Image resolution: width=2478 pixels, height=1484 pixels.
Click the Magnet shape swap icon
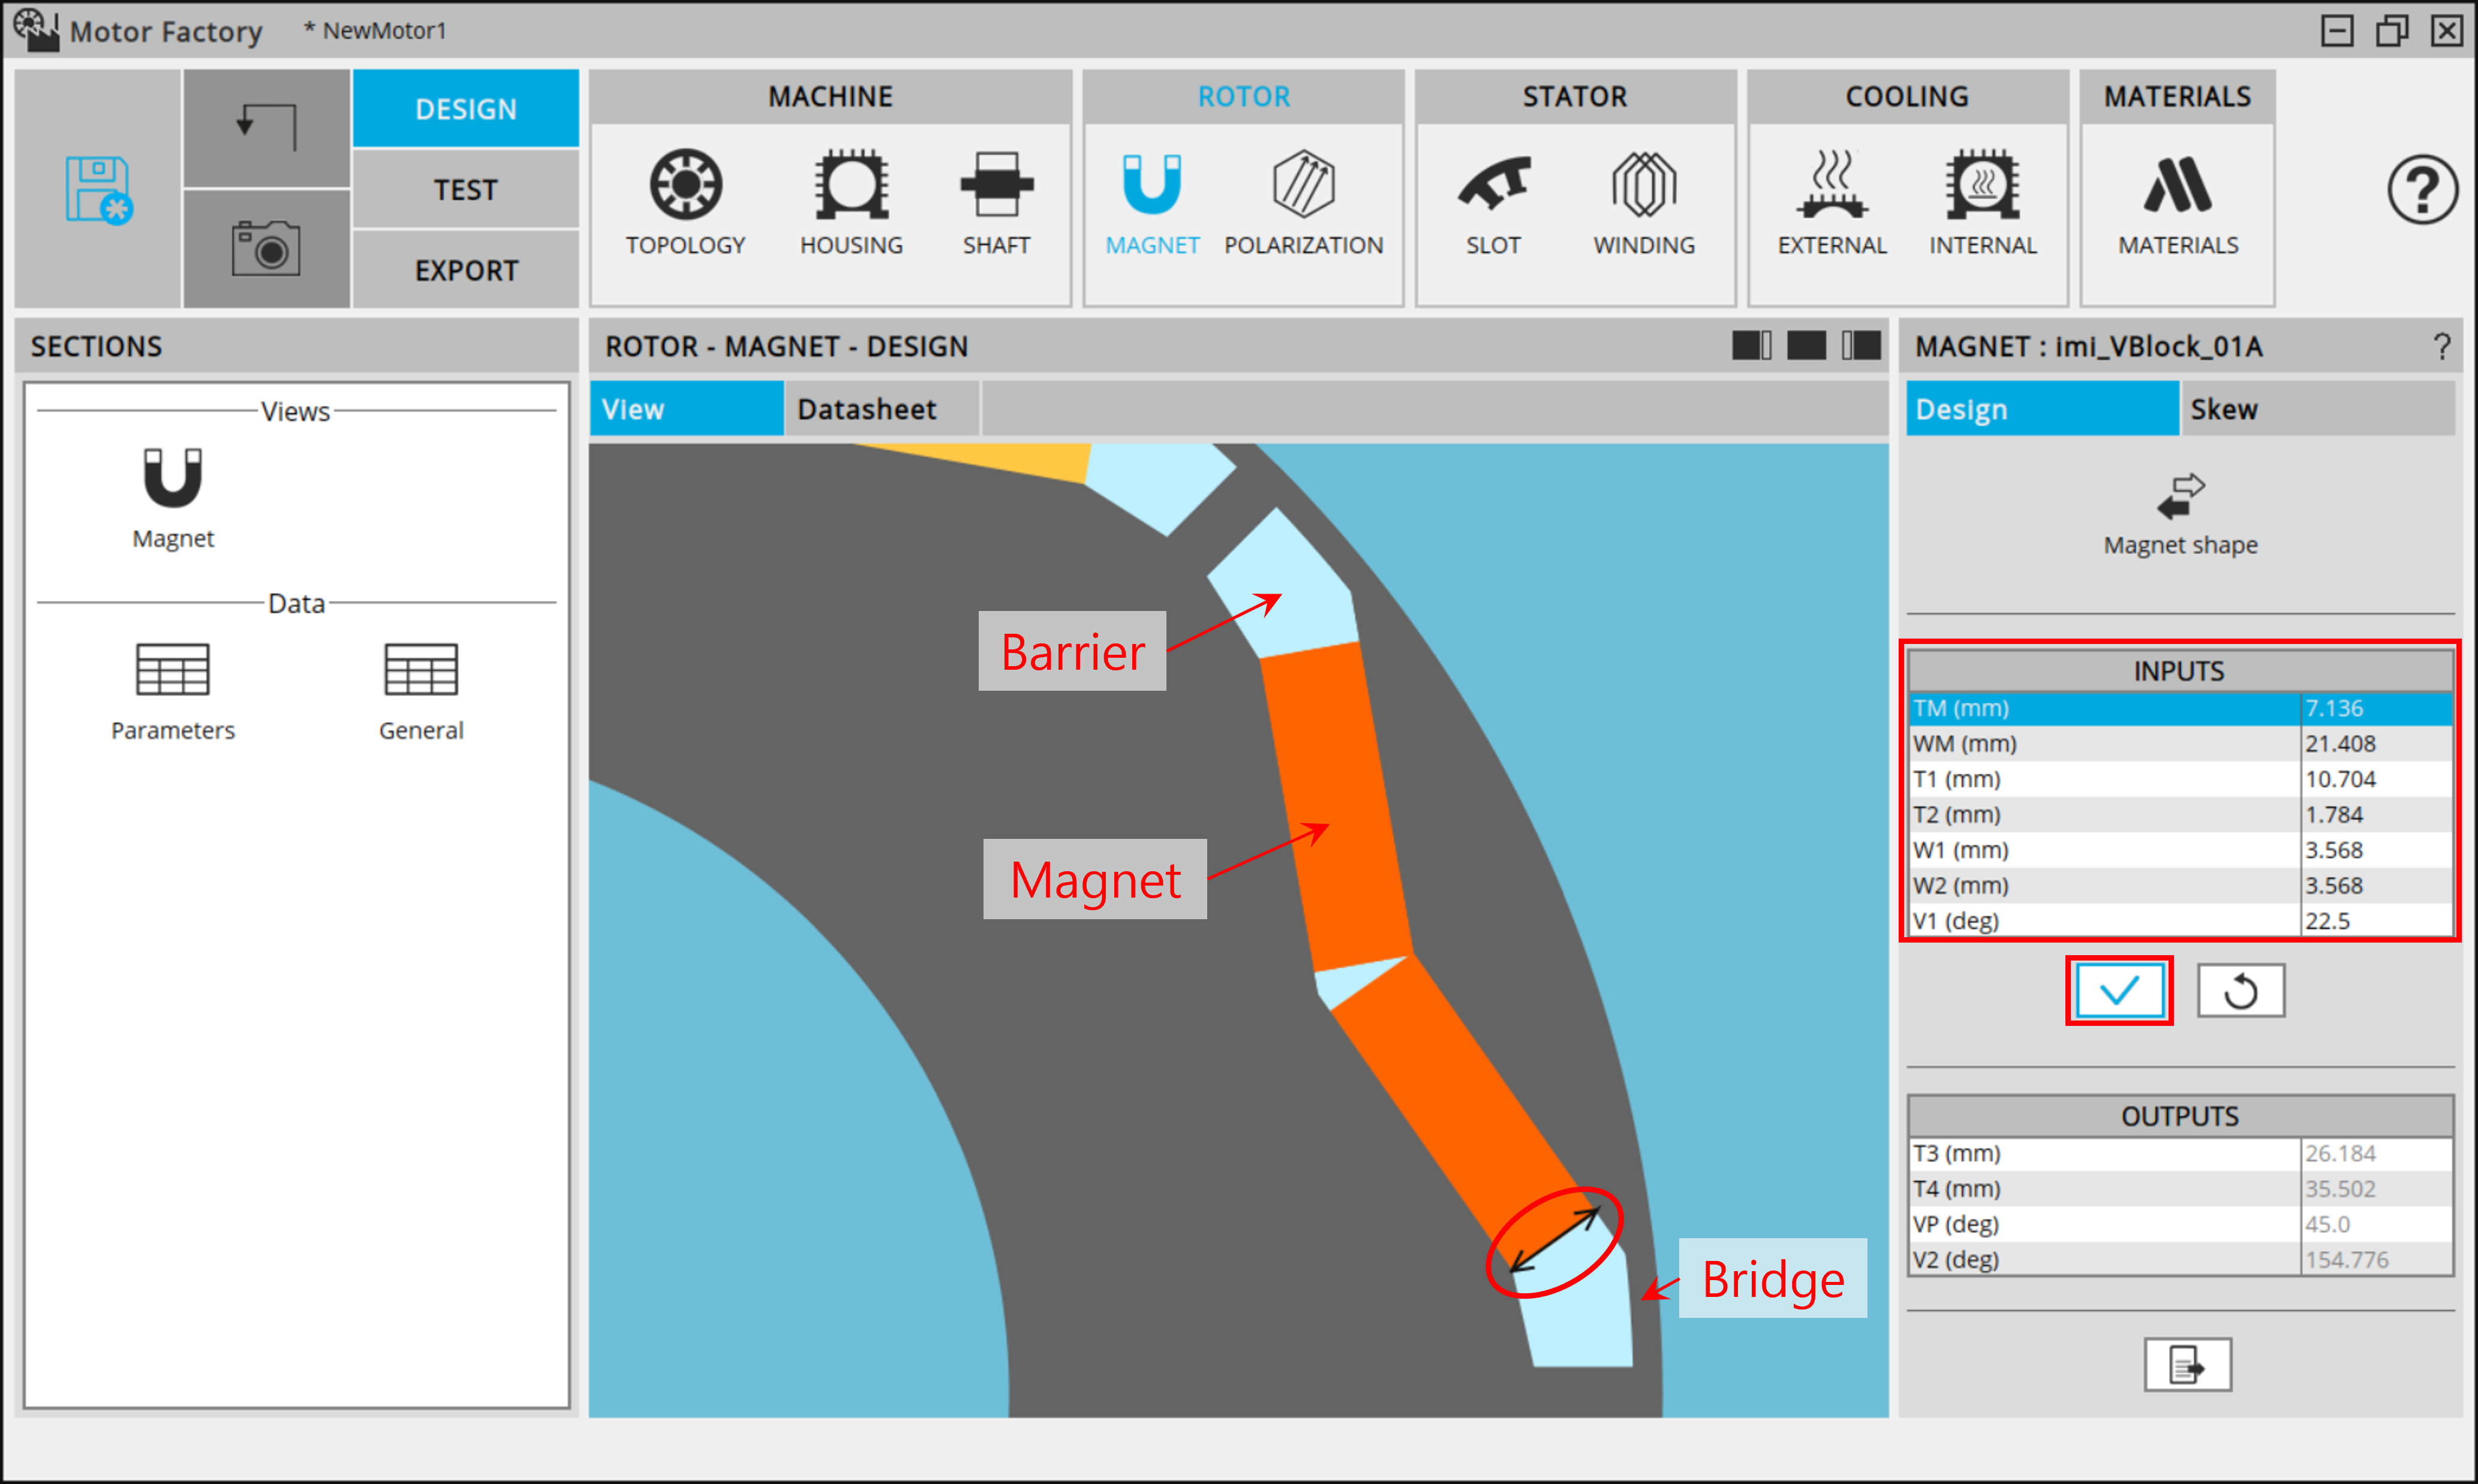pos(2180,496)
